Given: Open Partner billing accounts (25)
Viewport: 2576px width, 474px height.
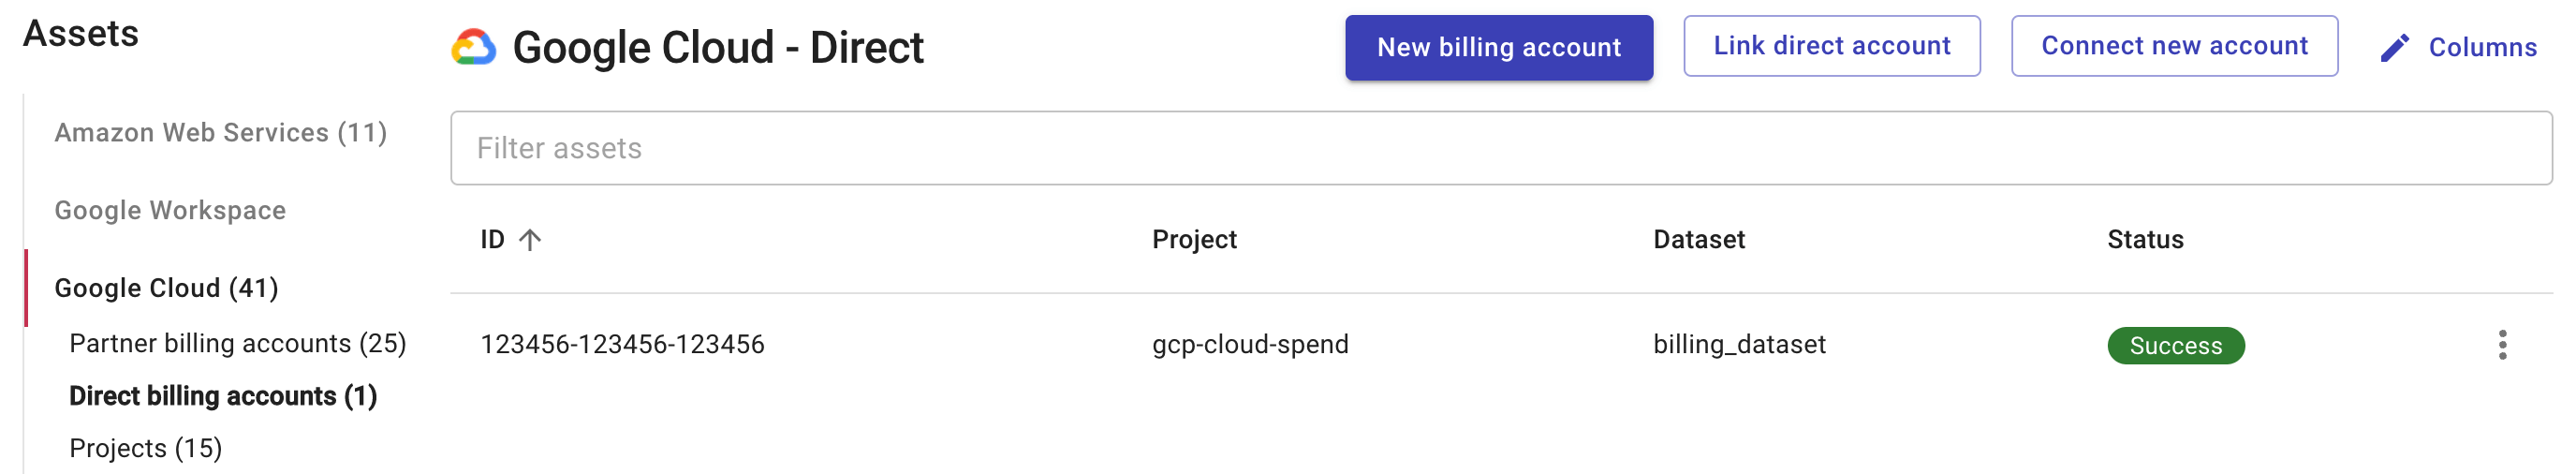Looking at the screenshot, I should (237, 343).
